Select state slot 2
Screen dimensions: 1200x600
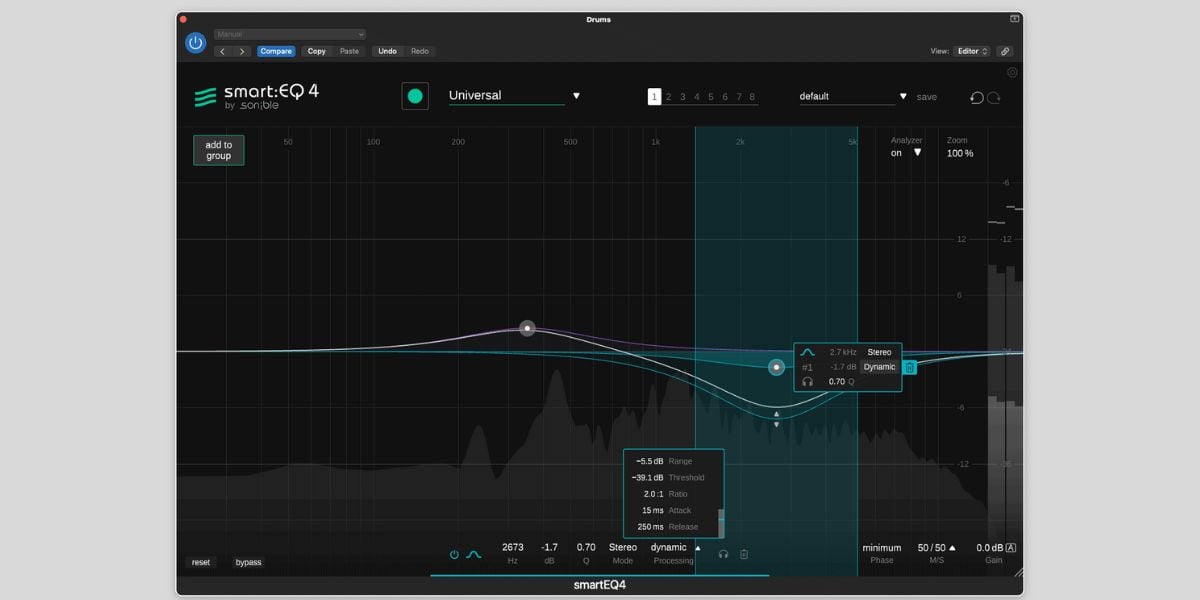pos(669,97)
